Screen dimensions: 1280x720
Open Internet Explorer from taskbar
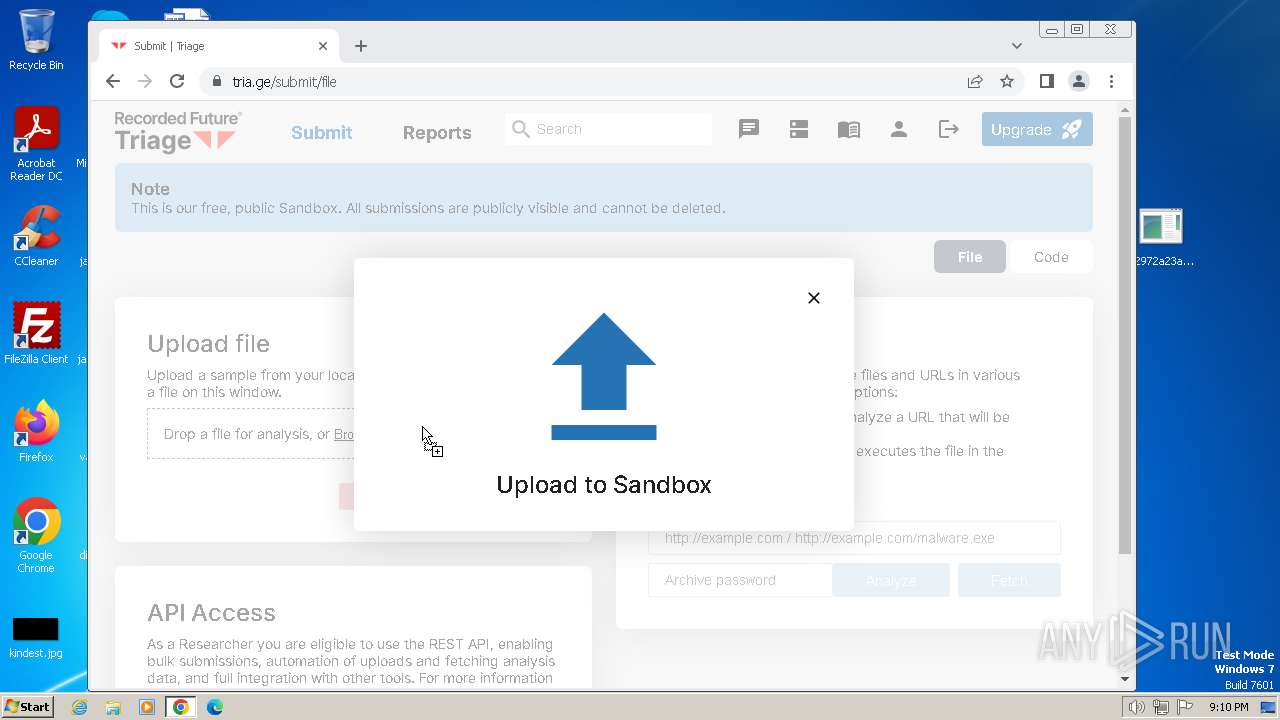coord(79,707)
